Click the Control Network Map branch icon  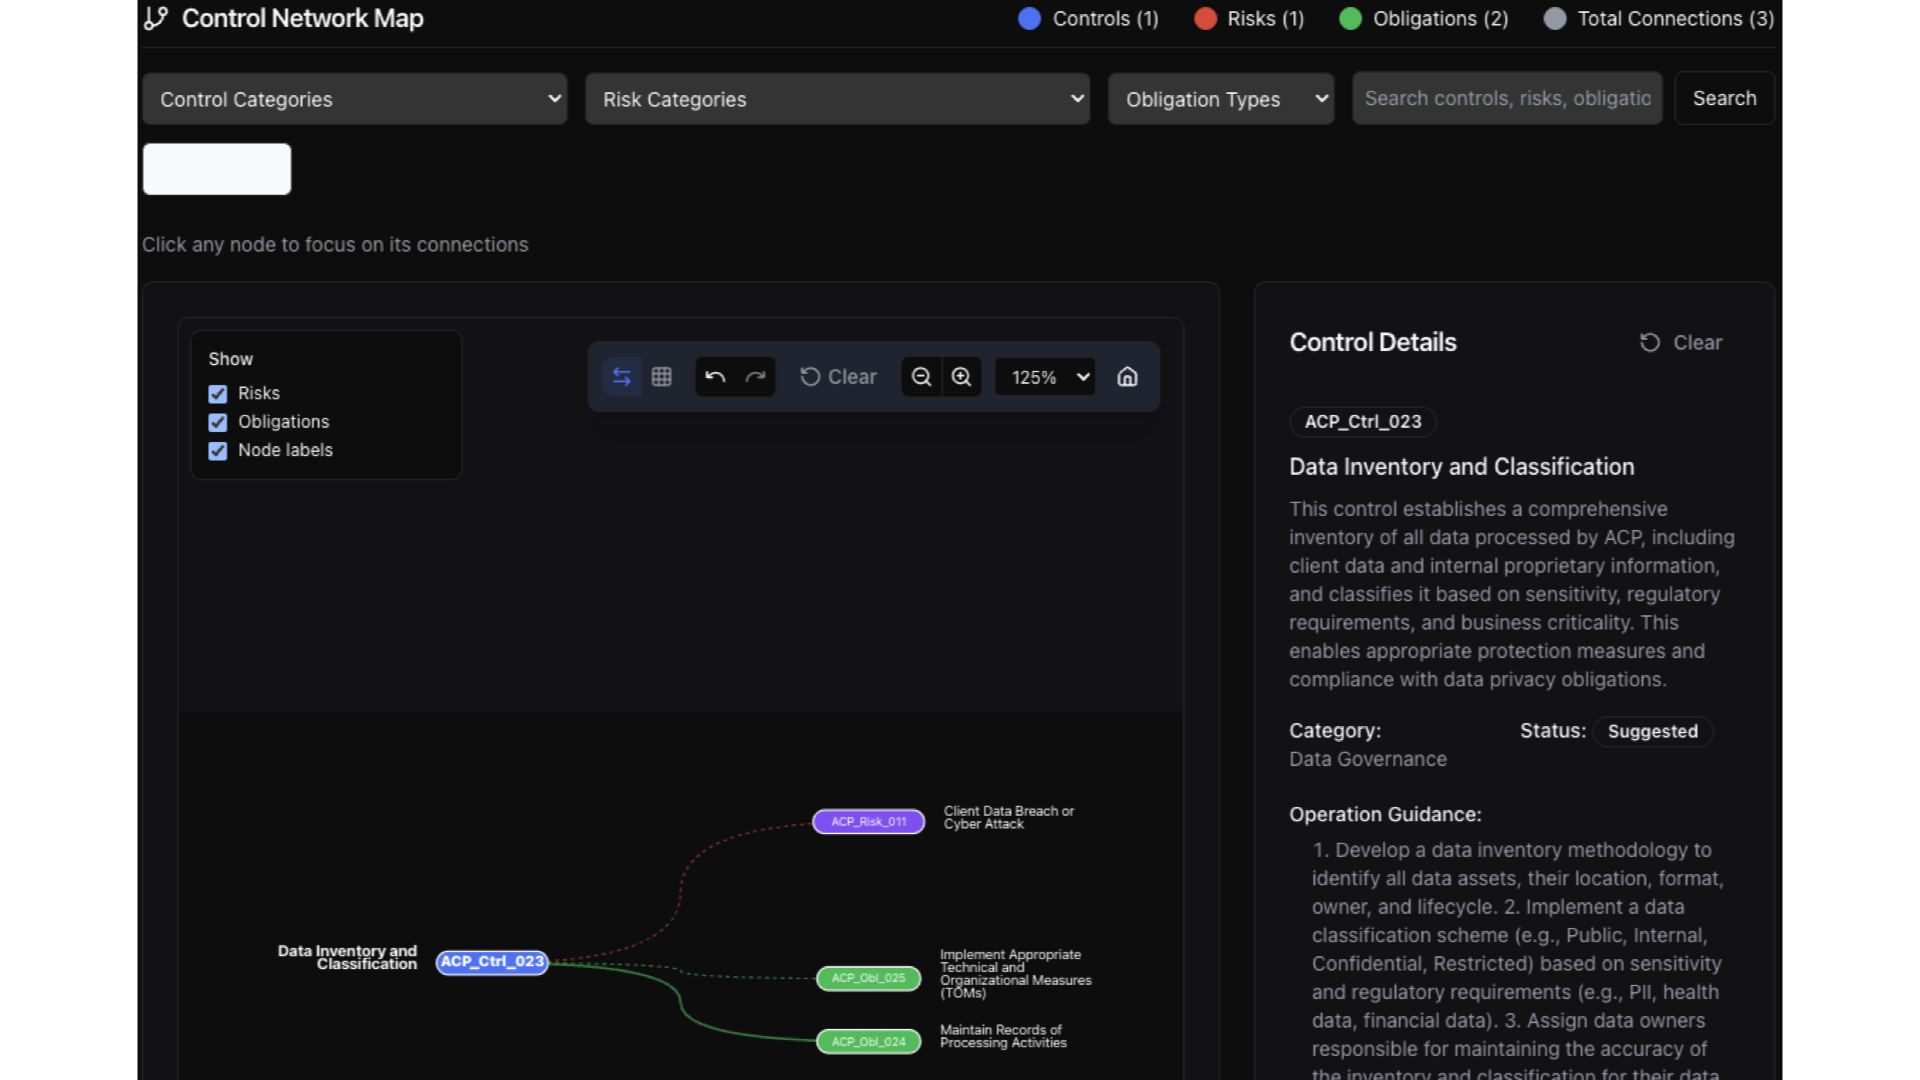[x=156, y=18]
